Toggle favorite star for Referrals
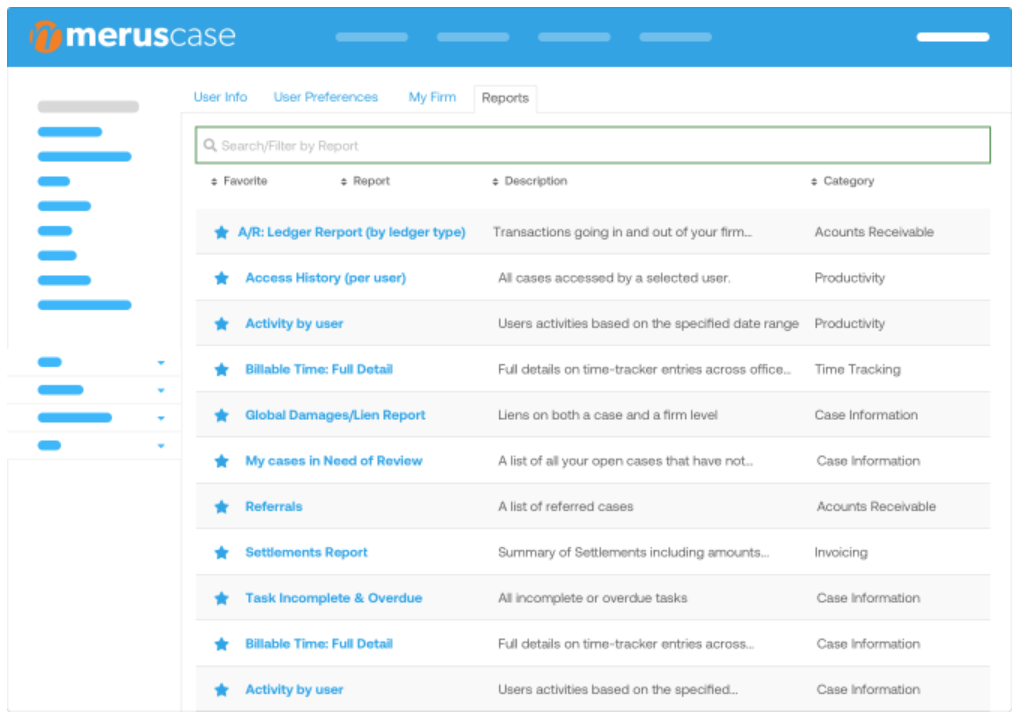Image resolution: width=1018 pixels, height=717 pixels. point(221,507)
